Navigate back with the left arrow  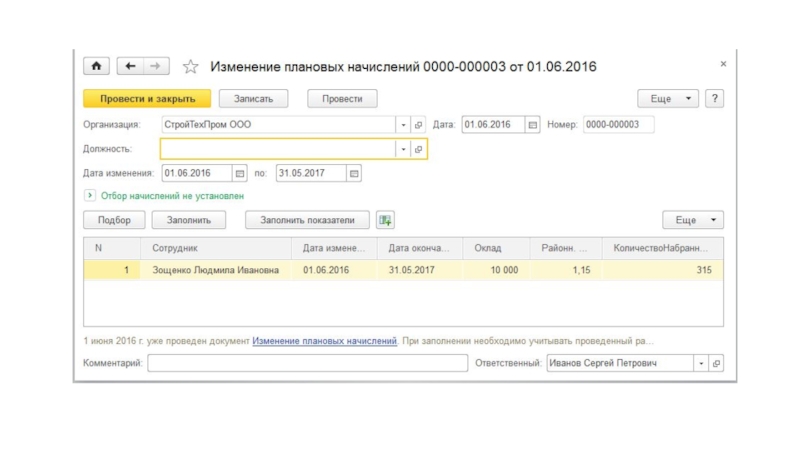click(x=130, y=66)
